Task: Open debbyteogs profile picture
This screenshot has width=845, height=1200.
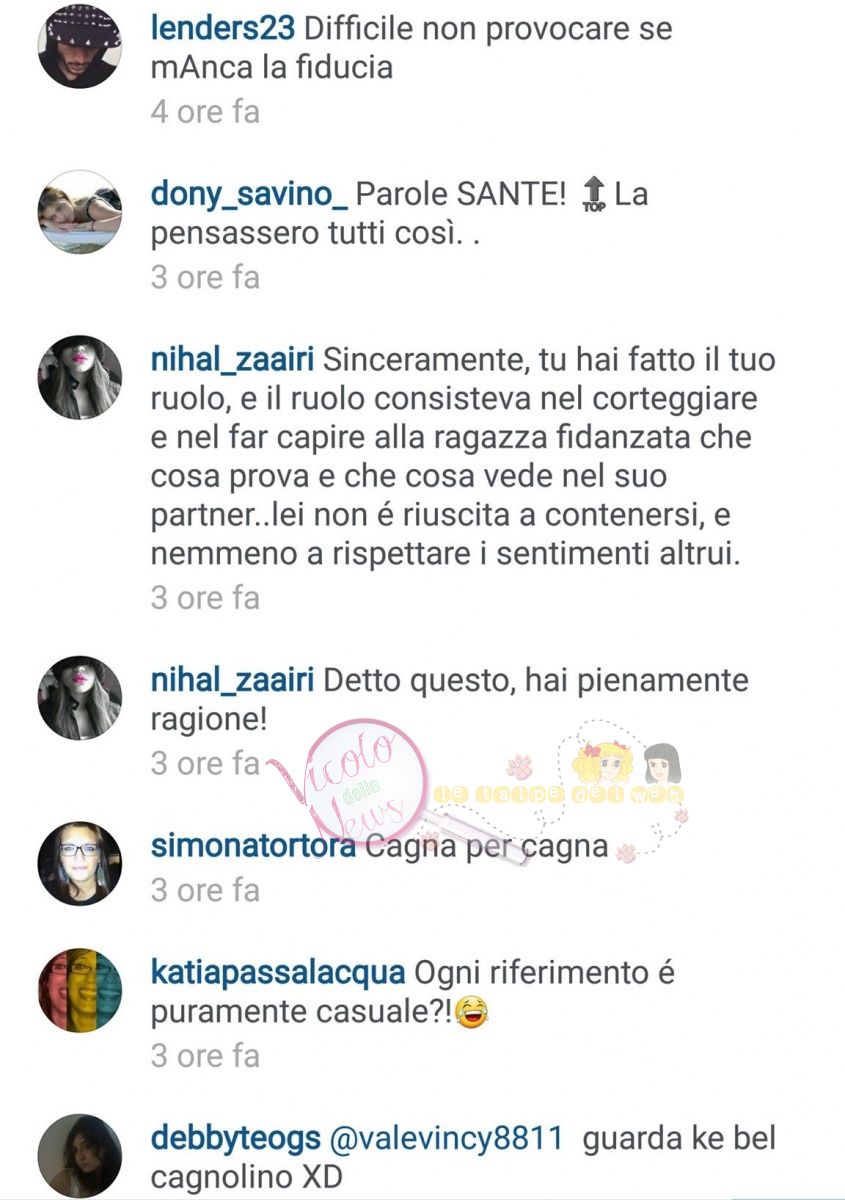Action: (80, 1155)
